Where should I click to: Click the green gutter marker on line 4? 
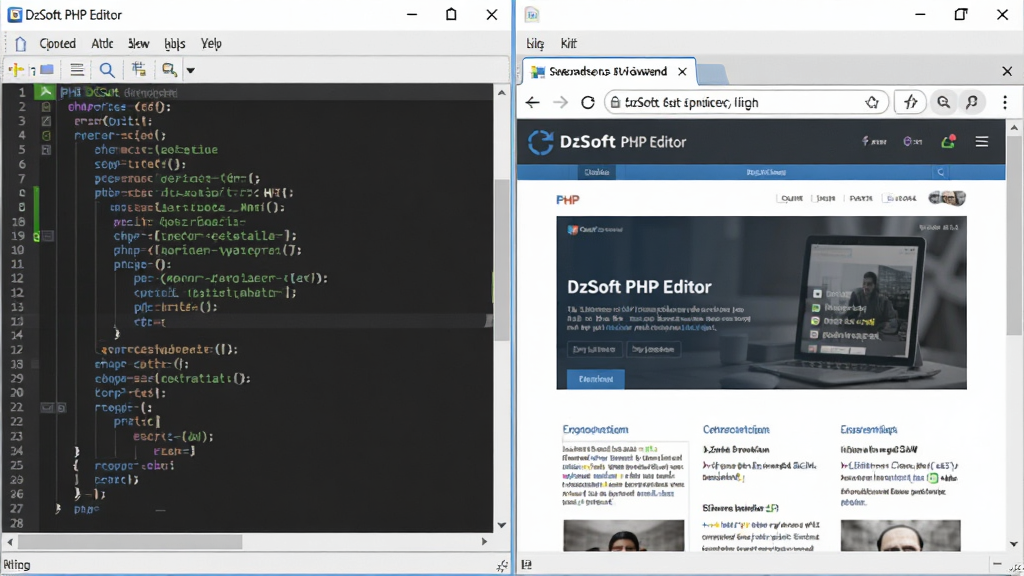tap(46, 135)
